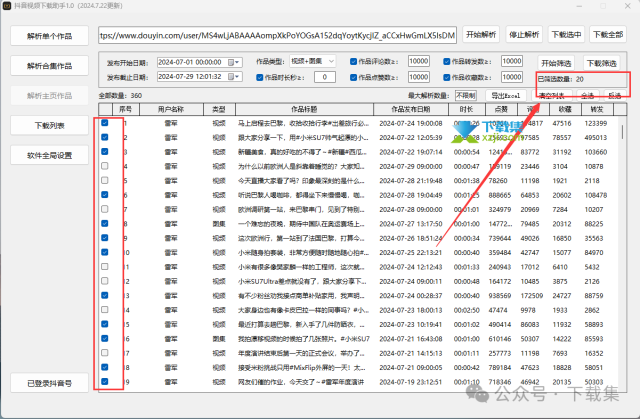This screenshot has width=640, height=419.
Task: Click 下载筛选 button
Action: pos(601,63)
